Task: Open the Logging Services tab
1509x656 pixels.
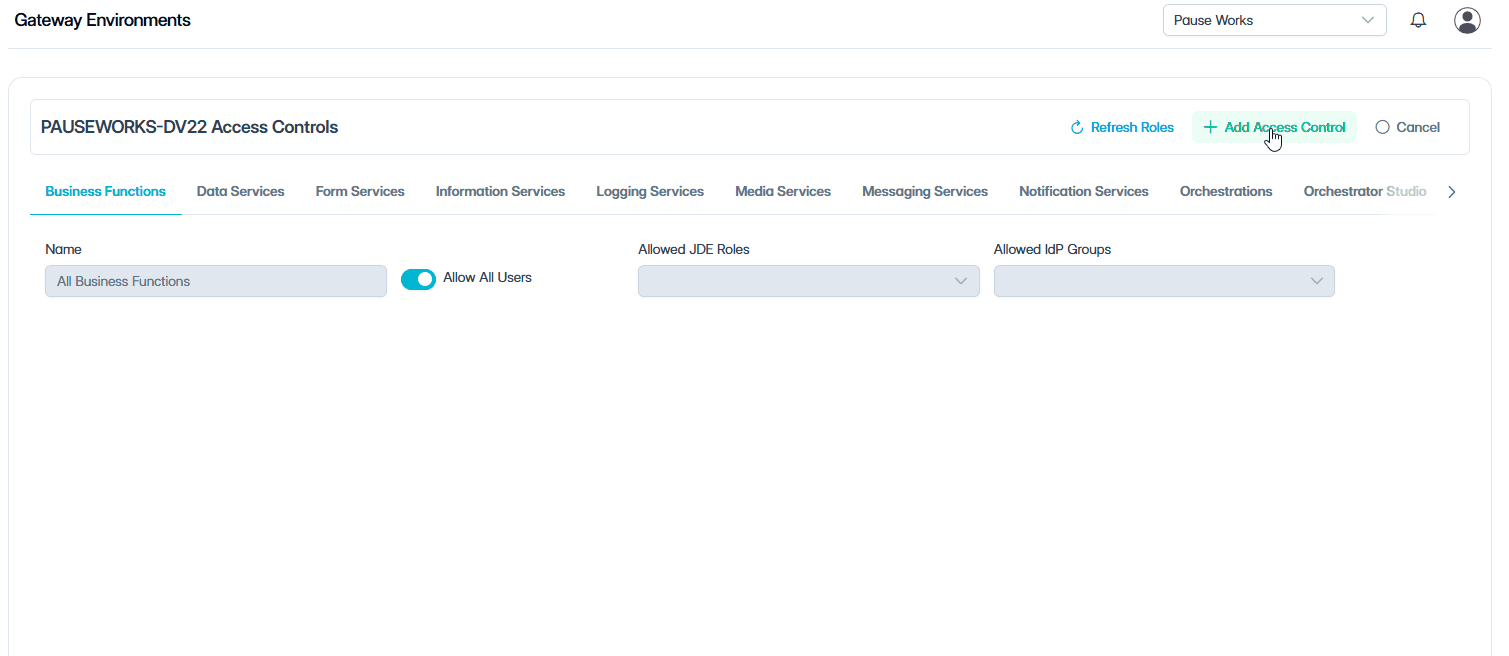Action: pyautogui.click(x=650, y=191)
